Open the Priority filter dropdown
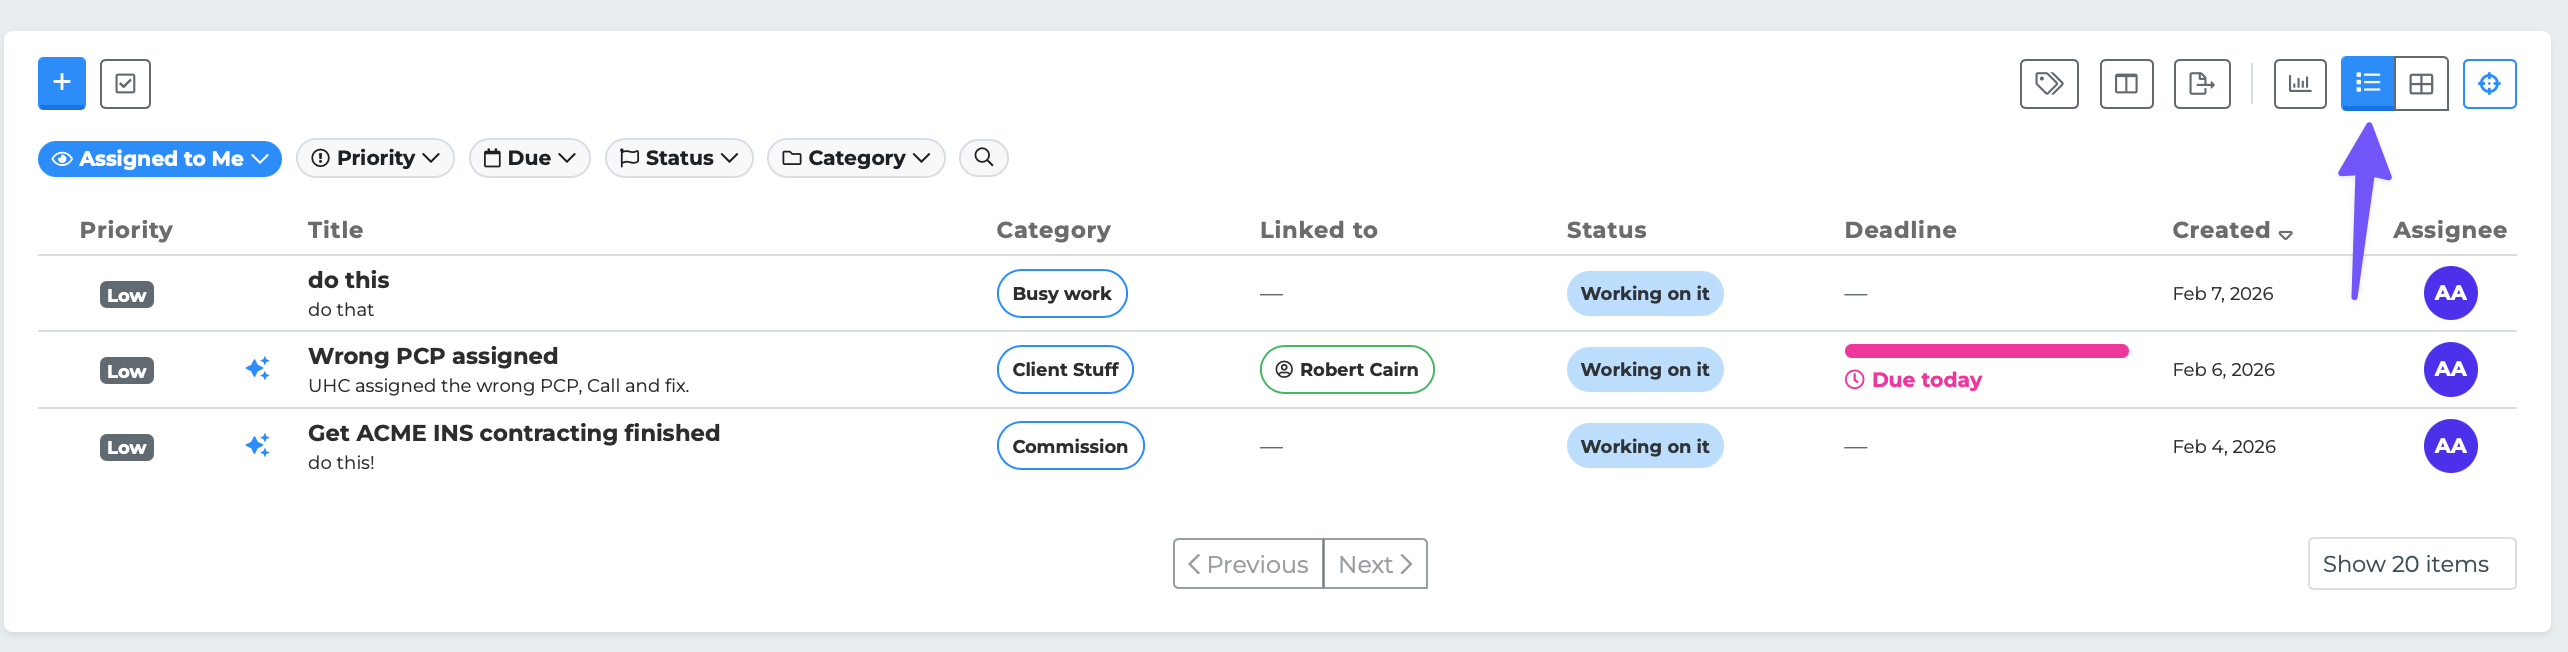 [x=375, y=158]
